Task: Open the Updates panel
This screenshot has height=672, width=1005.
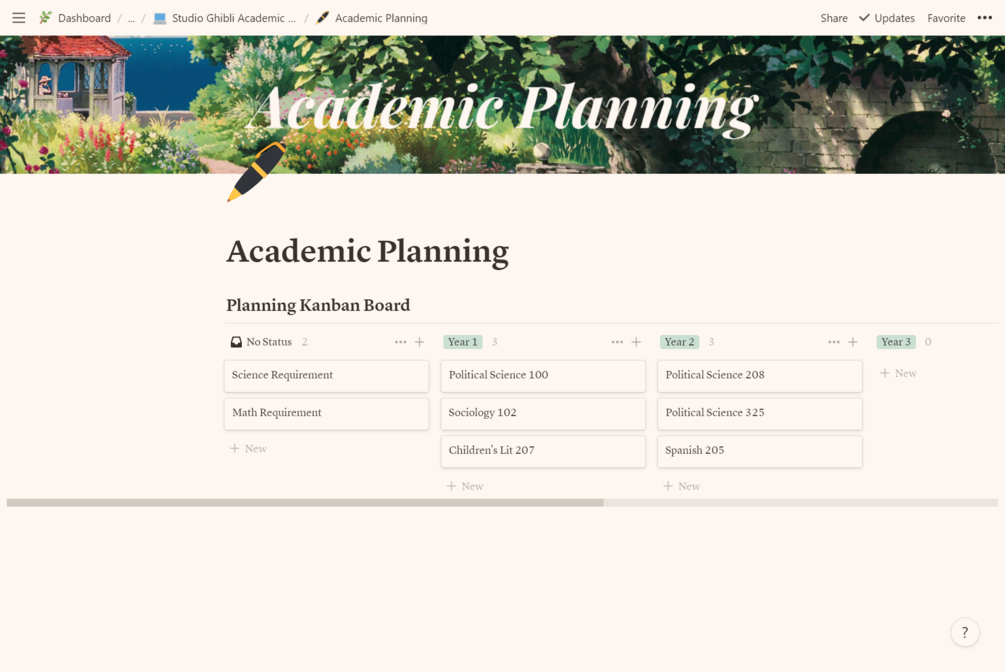Action: click(x=887, y=18)
